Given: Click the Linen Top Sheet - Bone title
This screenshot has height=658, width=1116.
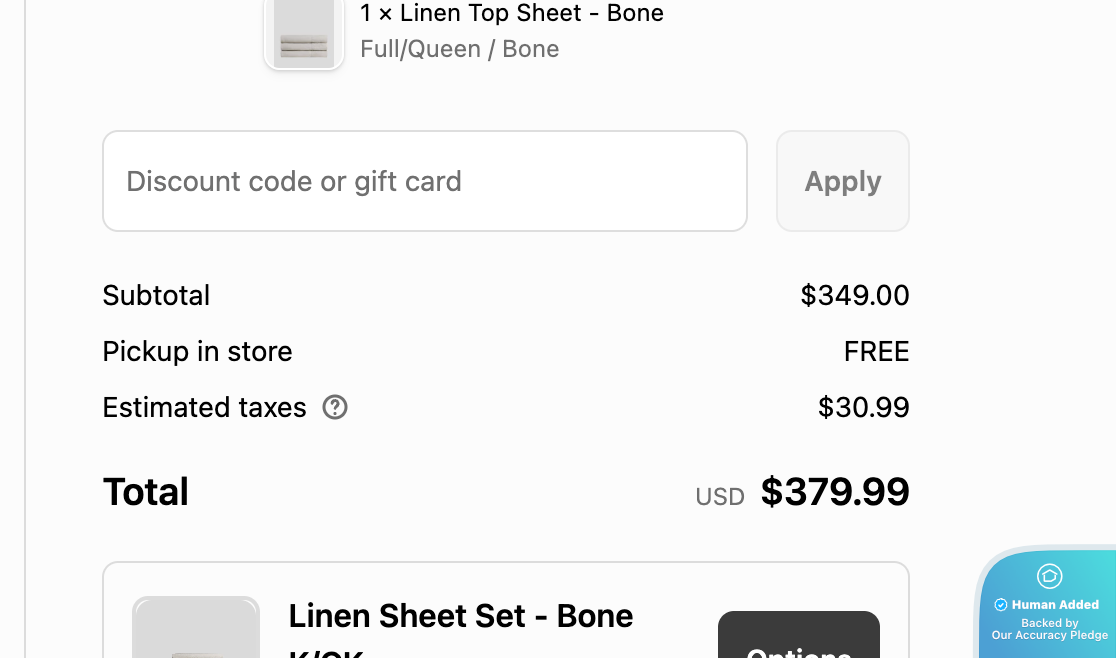Looking at the screenshot, I should 511,13.
